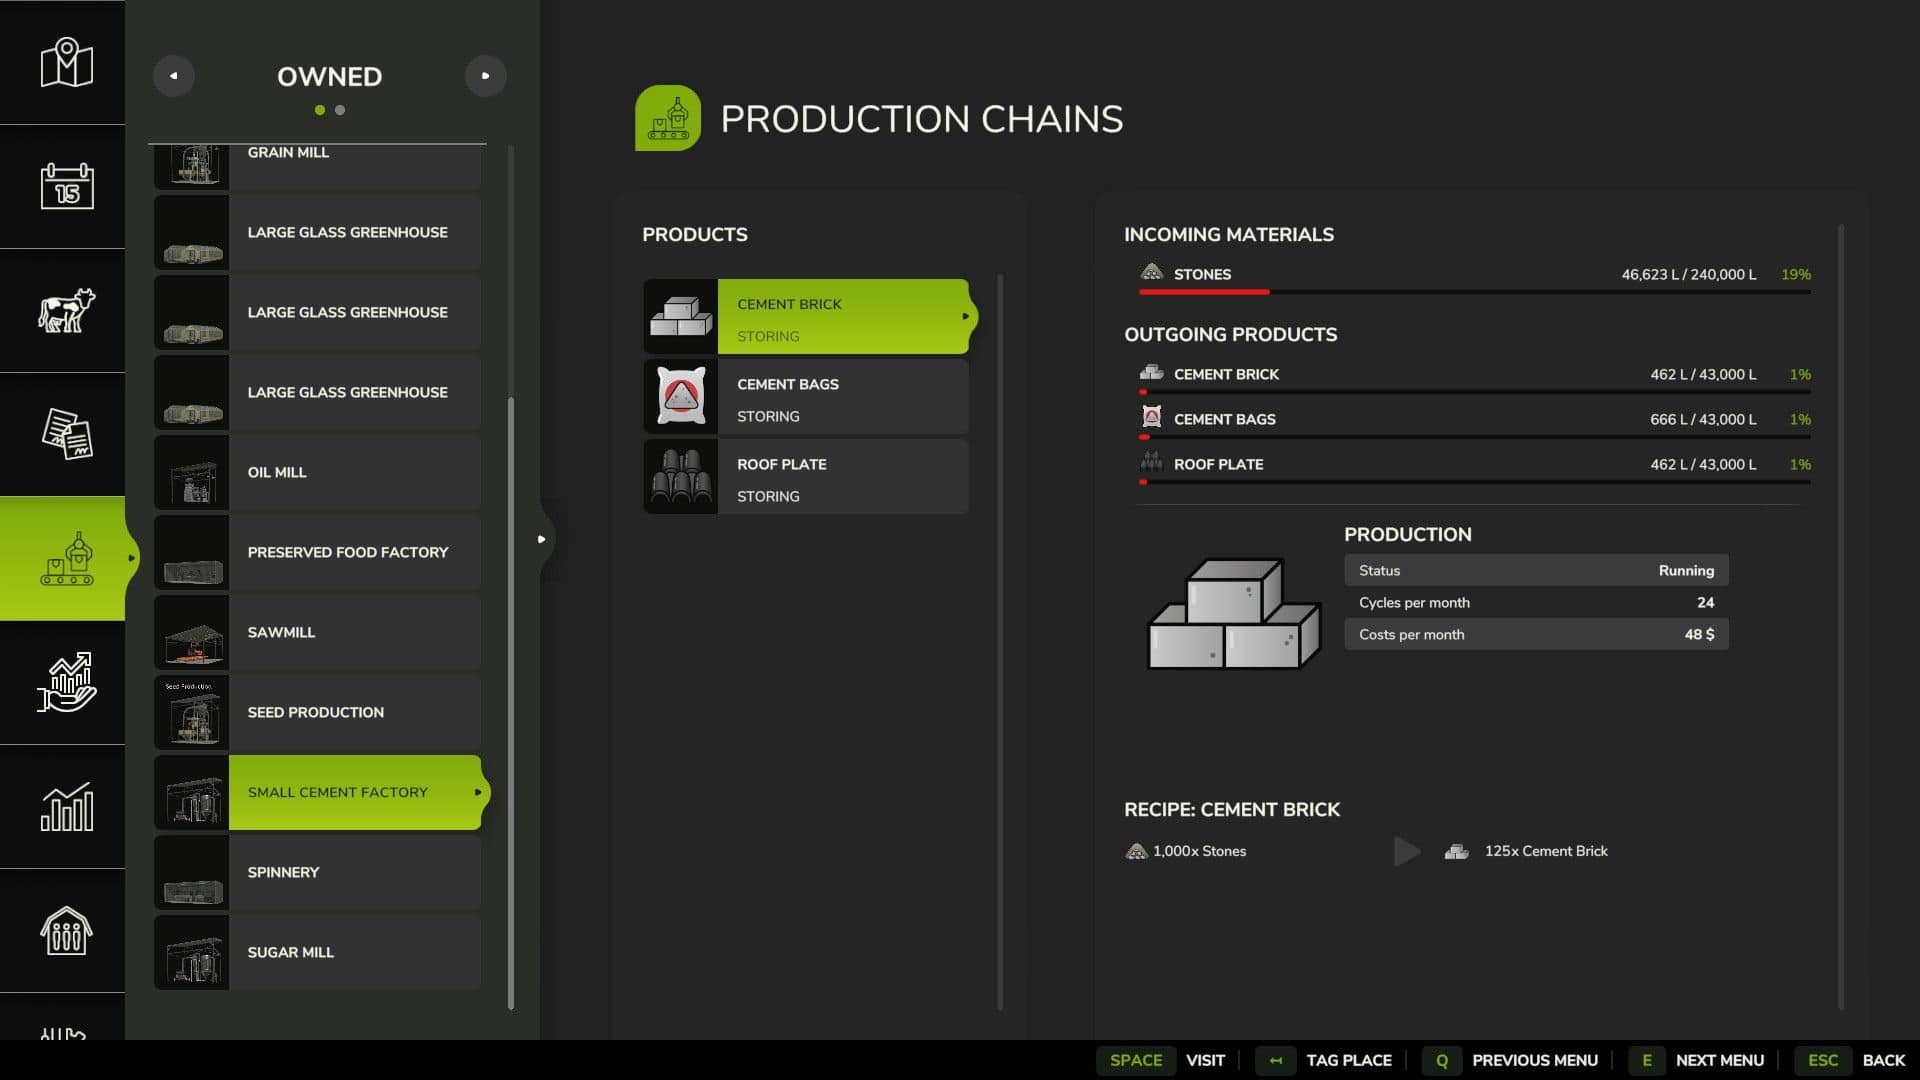Open the animals cow sidebar icon
This screenshot has width=1920, height=1080.
click(x=66, y=310)
